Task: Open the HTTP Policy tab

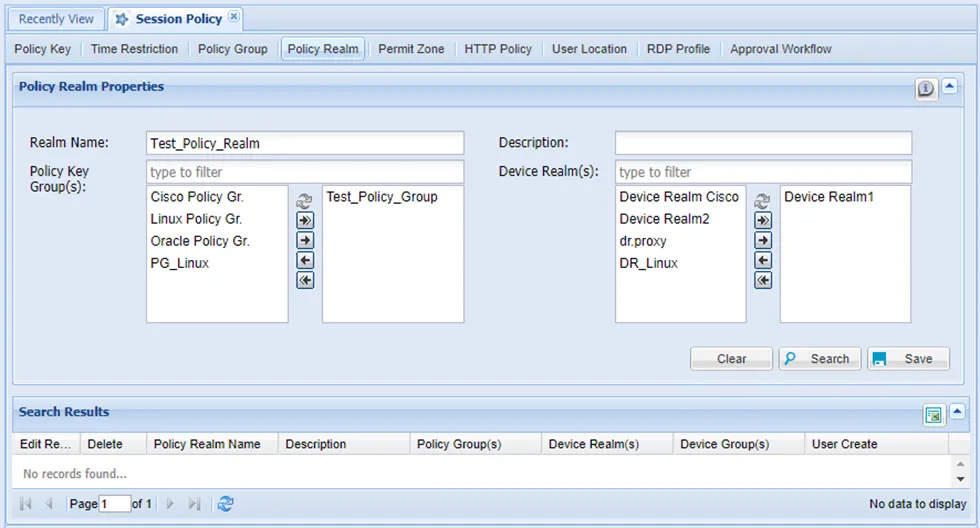Action: click(x=498, y=49)
